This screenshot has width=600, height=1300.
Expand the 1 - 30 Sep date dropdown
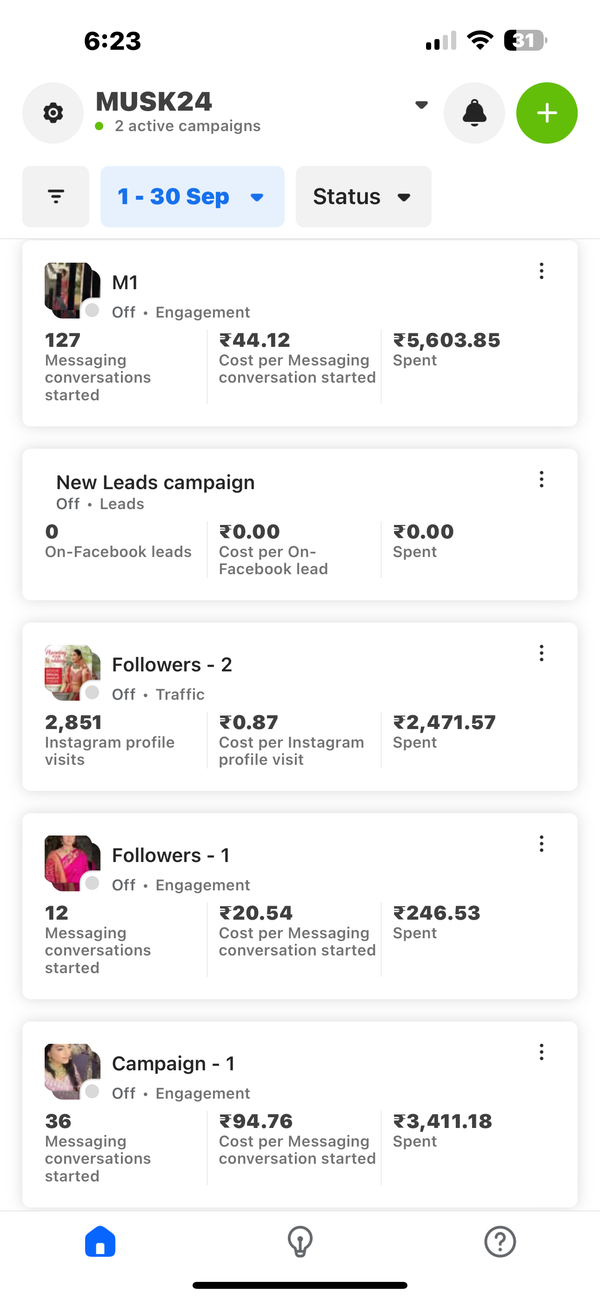click(192, 197)
